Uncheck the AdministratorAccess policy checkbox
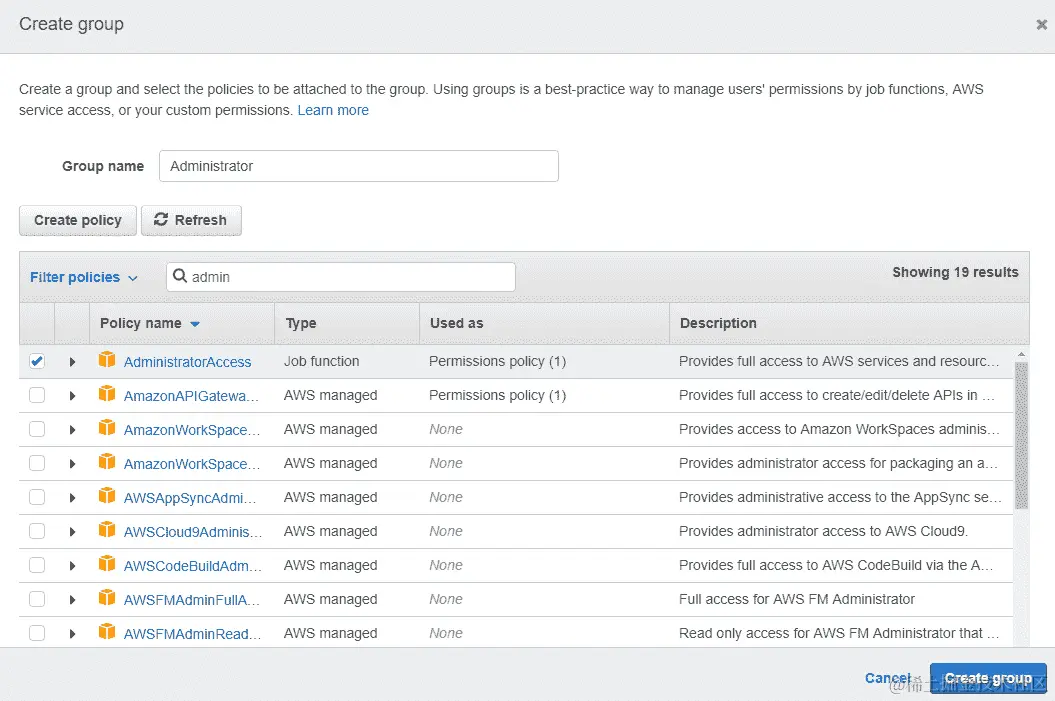Screen dimensions: 1055x701 pos(37,362)
